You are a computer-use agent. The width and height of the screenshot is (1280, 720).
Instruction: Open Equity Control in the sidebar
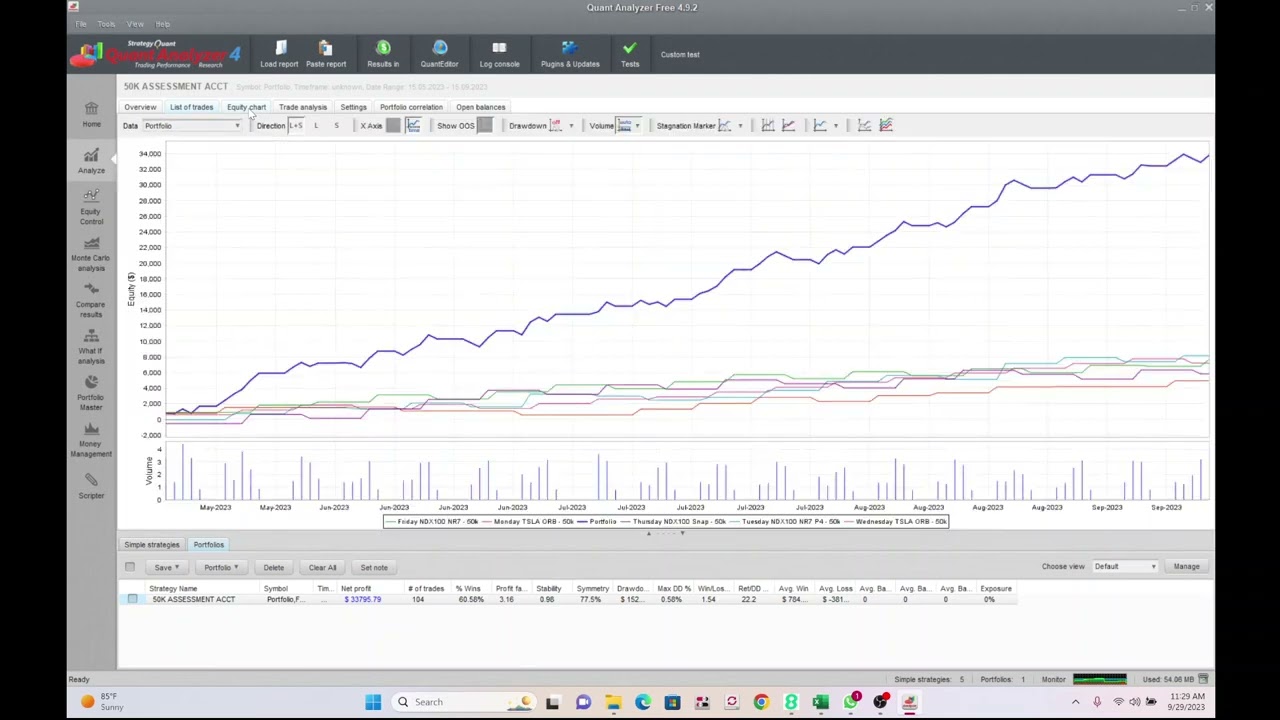[x=91, y=207]
